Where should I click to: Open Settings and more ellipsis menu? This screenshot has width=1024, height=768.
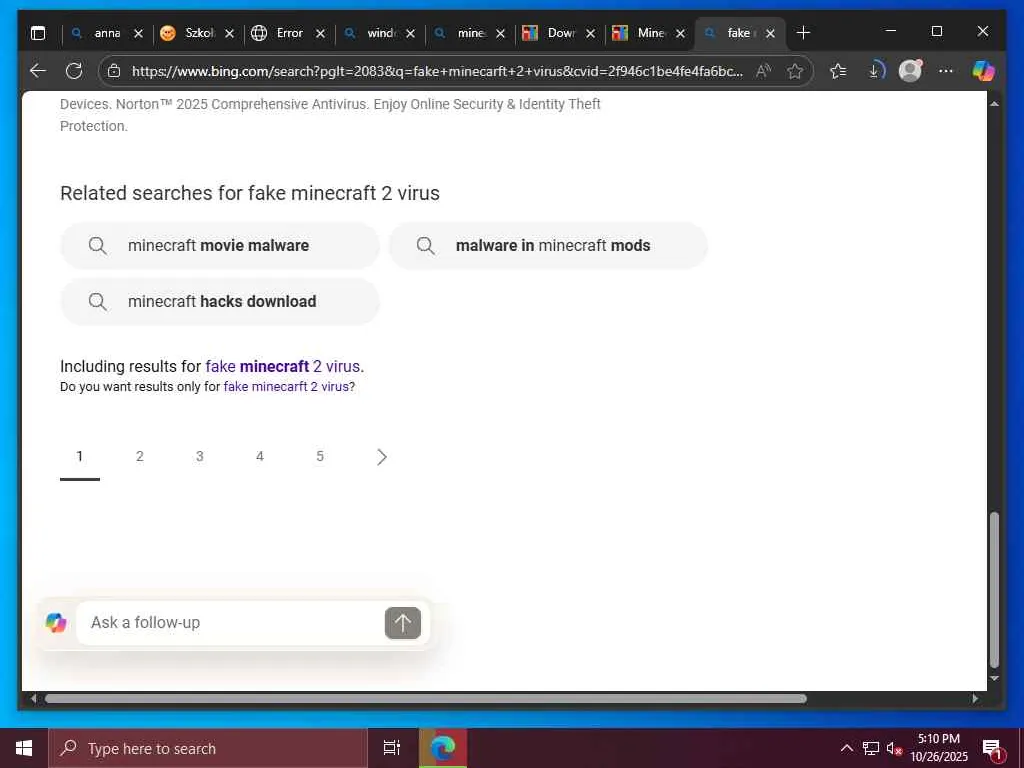[x=946, y=71]
